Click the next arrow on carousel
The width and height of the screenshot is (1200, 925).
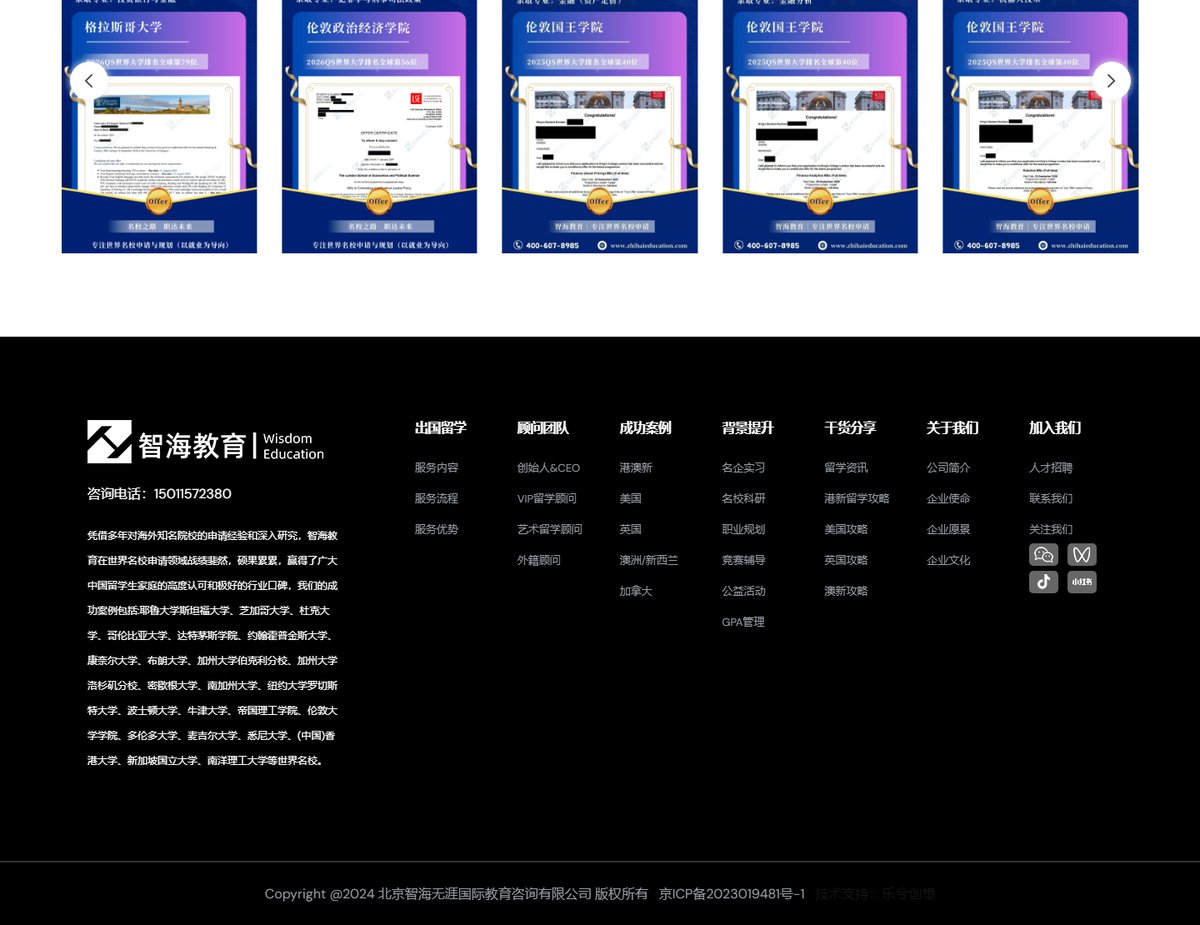[x=1111, y=81]
